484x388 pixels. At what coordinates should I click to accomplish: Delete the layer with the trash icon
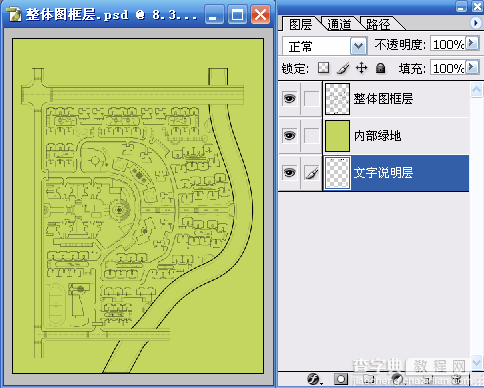pyautogui.click(x=457, y=379)
